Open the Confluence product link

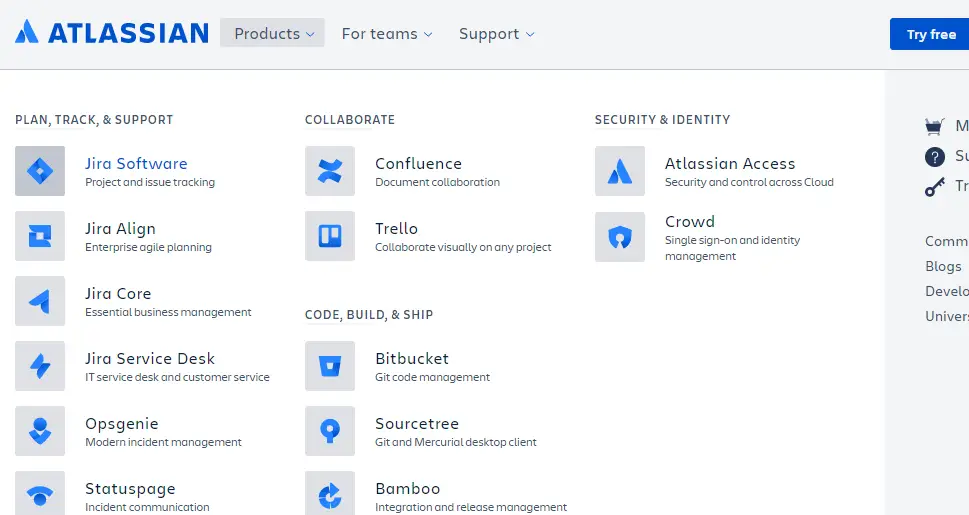tap(418, 164)
